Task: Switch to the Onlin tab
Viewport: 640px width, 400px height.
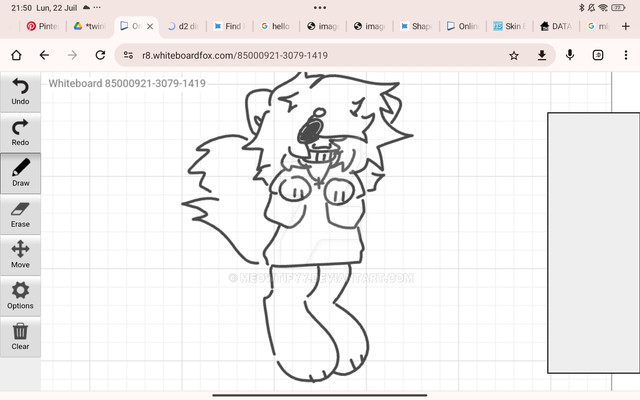Action: 462,26
